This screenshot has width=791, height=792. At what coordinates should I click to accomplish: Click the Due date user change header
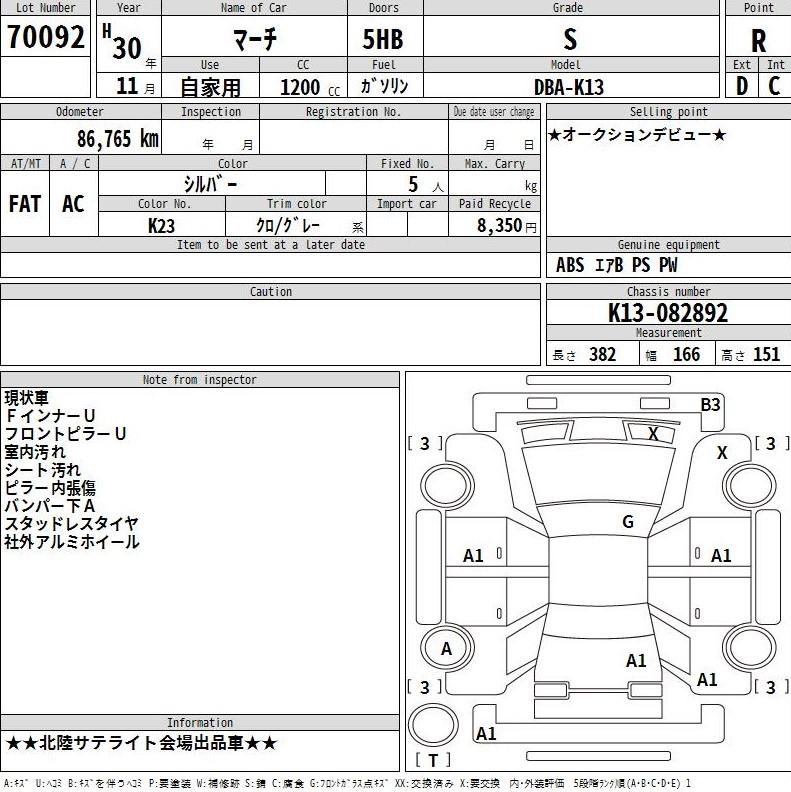click(494, 112)
